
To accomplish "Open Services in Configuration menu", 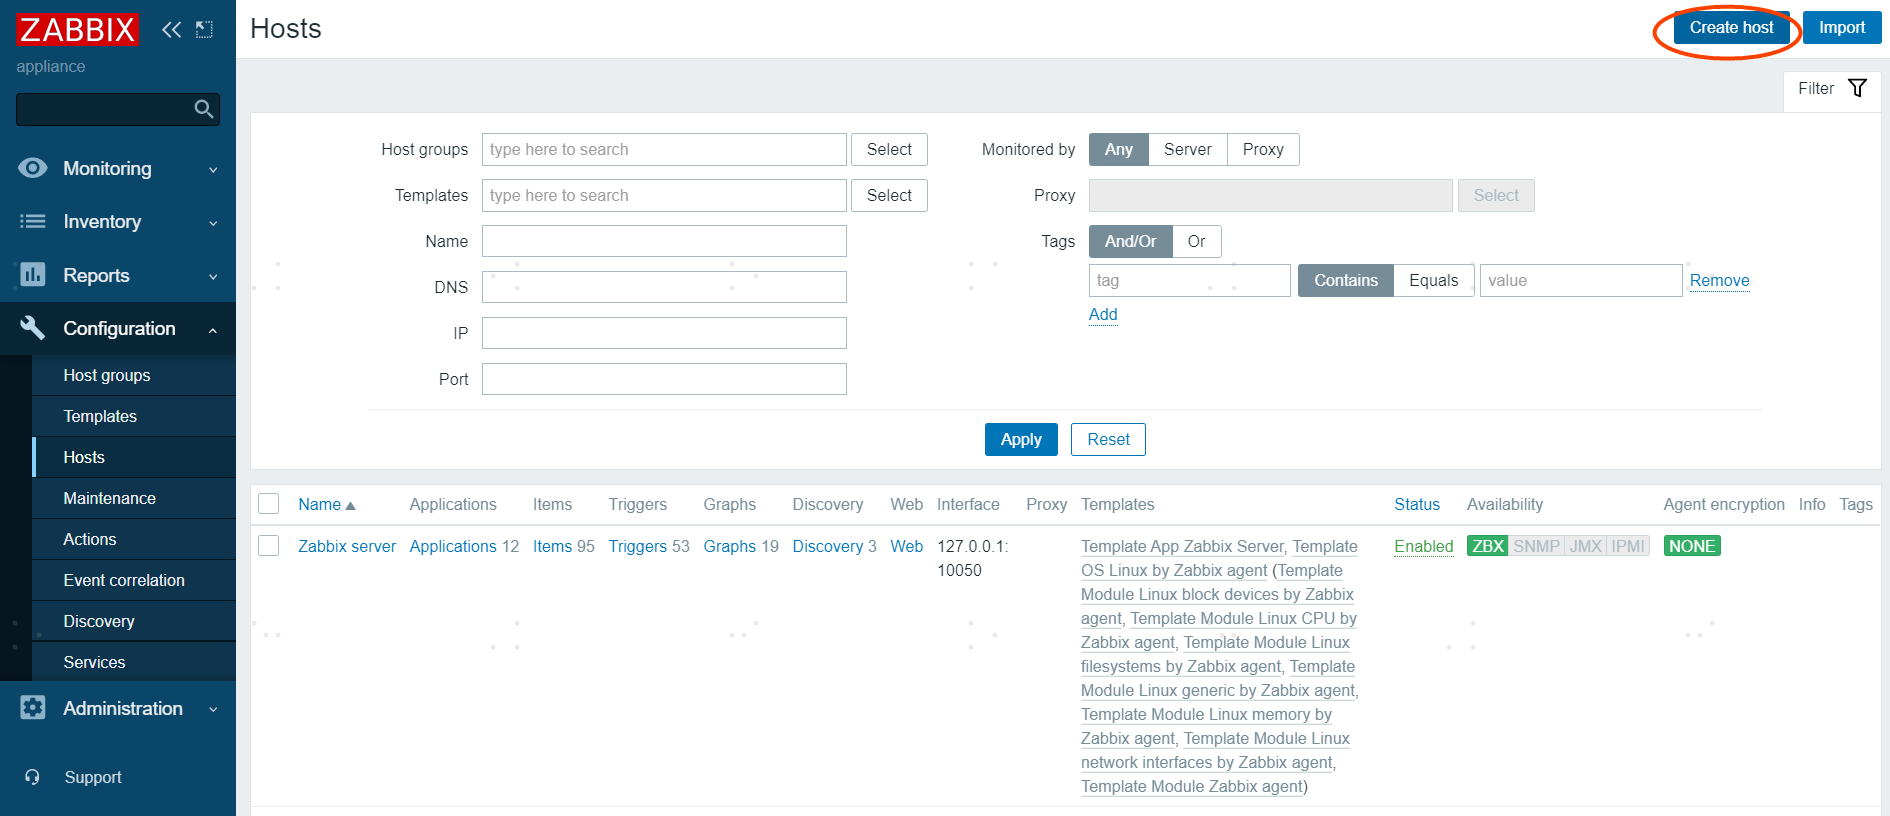I will (134, 662).
